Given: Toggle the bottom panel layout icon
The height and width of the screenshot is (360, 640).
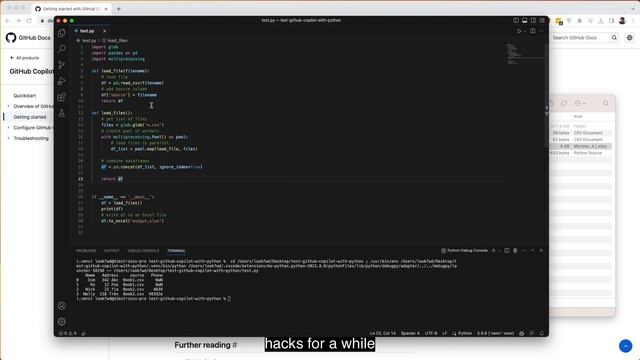Looking at the screenshot, I should 524,20.
